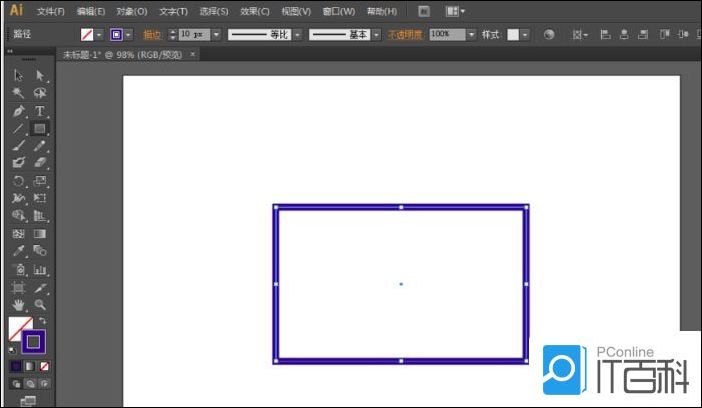Open the align-to options dropdown
Screen dimensions: 702x408
pos(580,34)
